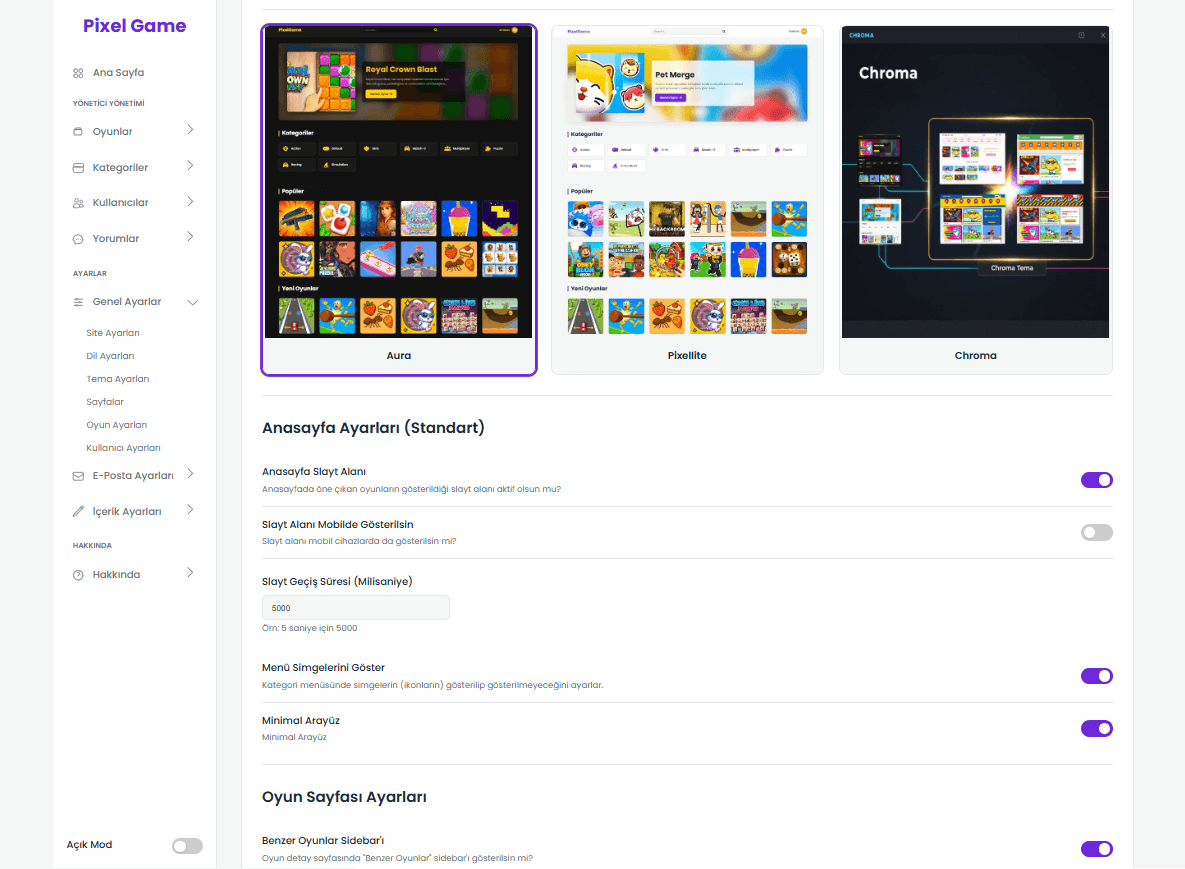Image resolution: width=1185 pixels, height=869 pixels.
Task: Click the Kullanıcılar users icon
Action: point(78,203)
